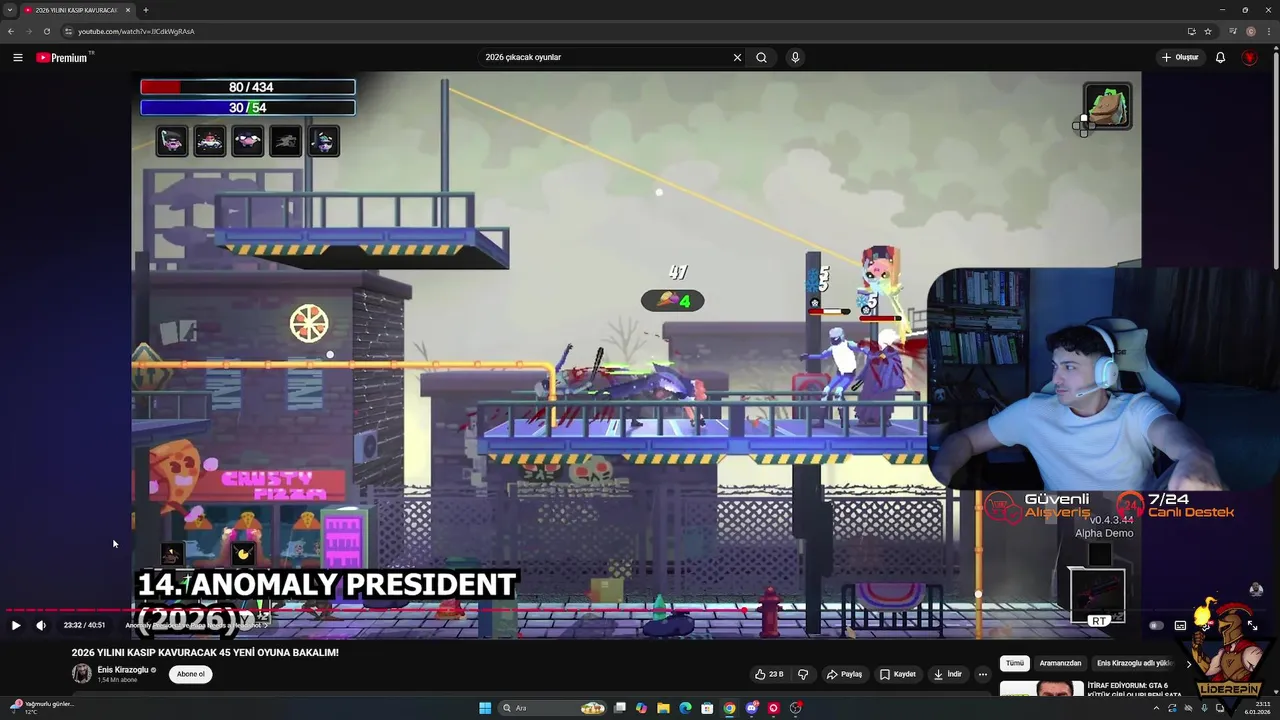1280x720 pixels.
Task: Click the browser vertical scrollbar
Action: pyautogui.click(x=1276, y=160)
